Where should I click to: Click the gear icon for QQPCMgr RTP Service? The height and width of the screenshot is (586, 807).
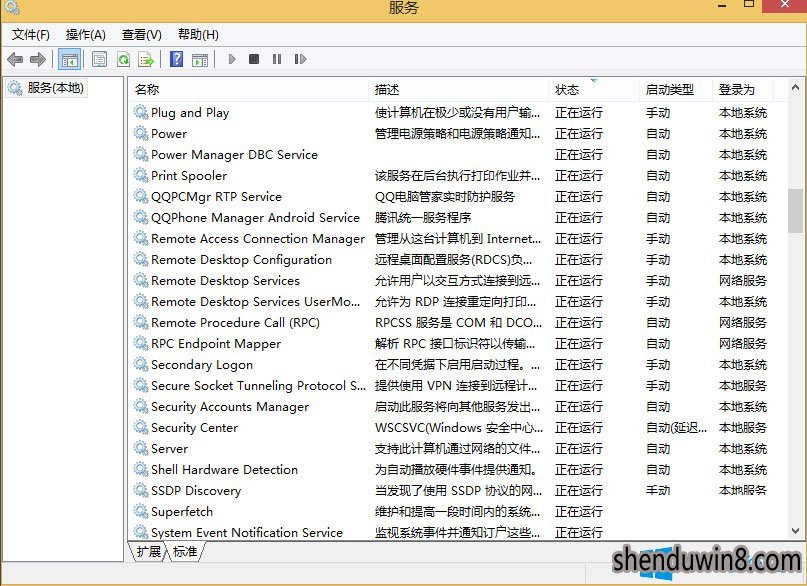pos(141,197)
